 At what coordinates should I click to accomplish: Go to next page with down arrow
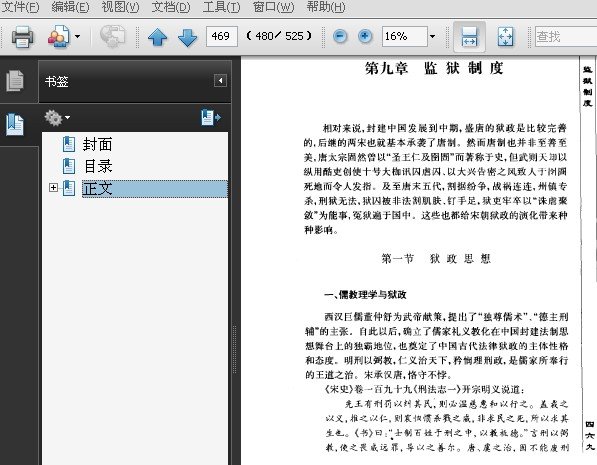click(187, 37)
